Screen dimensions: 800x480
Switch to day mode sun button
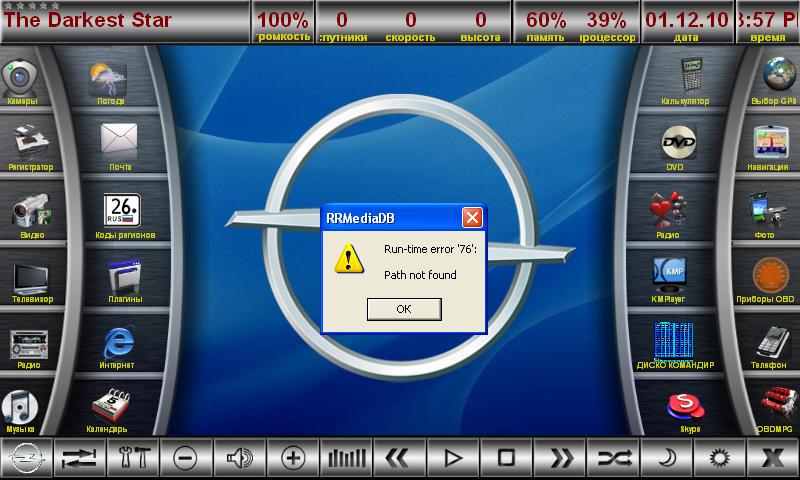tap(719, 458)
